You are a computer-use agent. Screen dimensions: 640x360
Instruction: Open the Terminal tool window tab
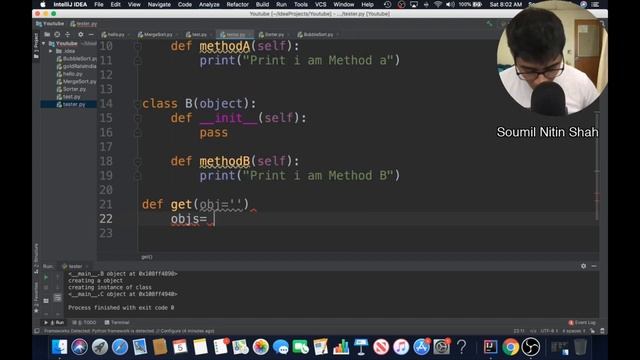coord(117,322)
